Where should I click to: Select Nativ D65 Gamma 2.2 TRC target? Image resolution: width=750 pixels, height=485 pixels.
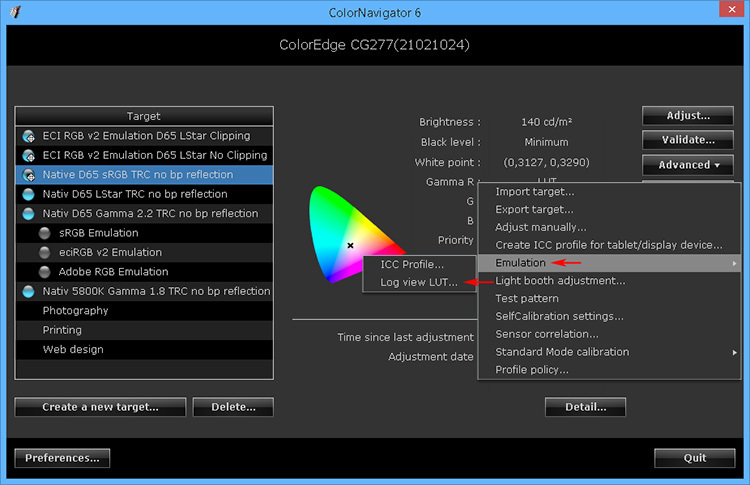(144, 213)
